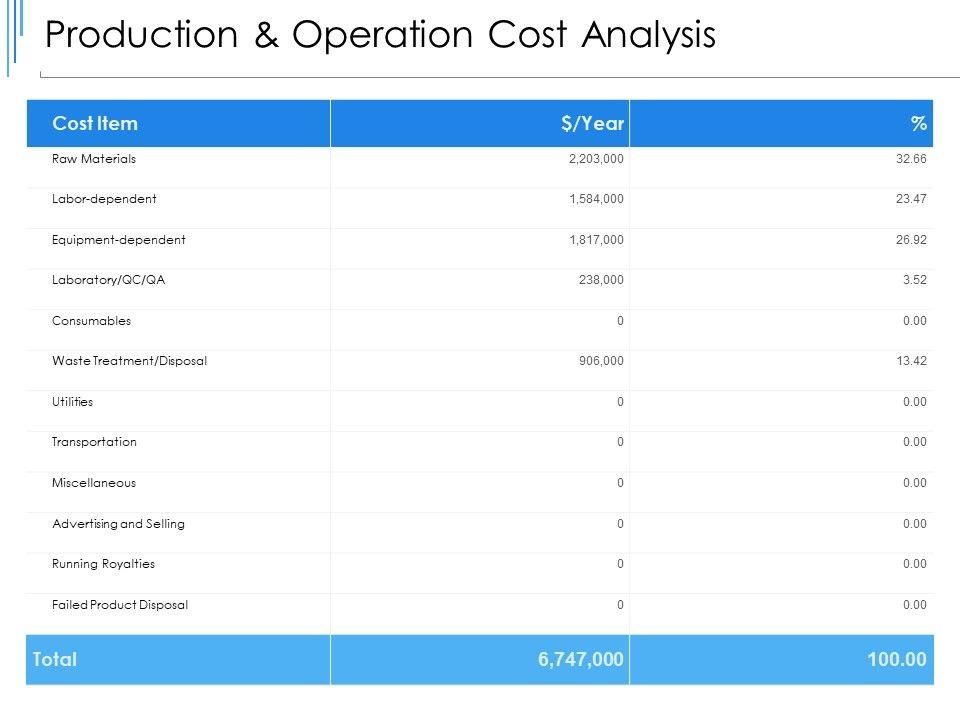Click the 6,747,000 total amount cell

click(x=581, y=659)
